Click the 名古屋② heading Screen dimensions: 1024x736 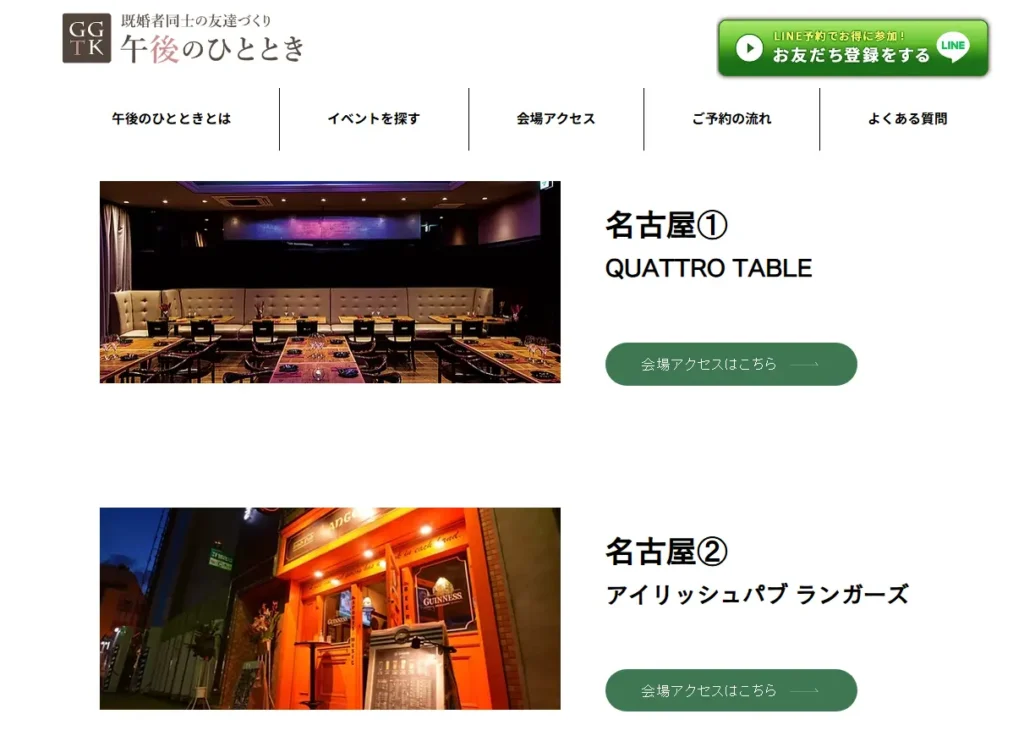click(x=666, y=551)
